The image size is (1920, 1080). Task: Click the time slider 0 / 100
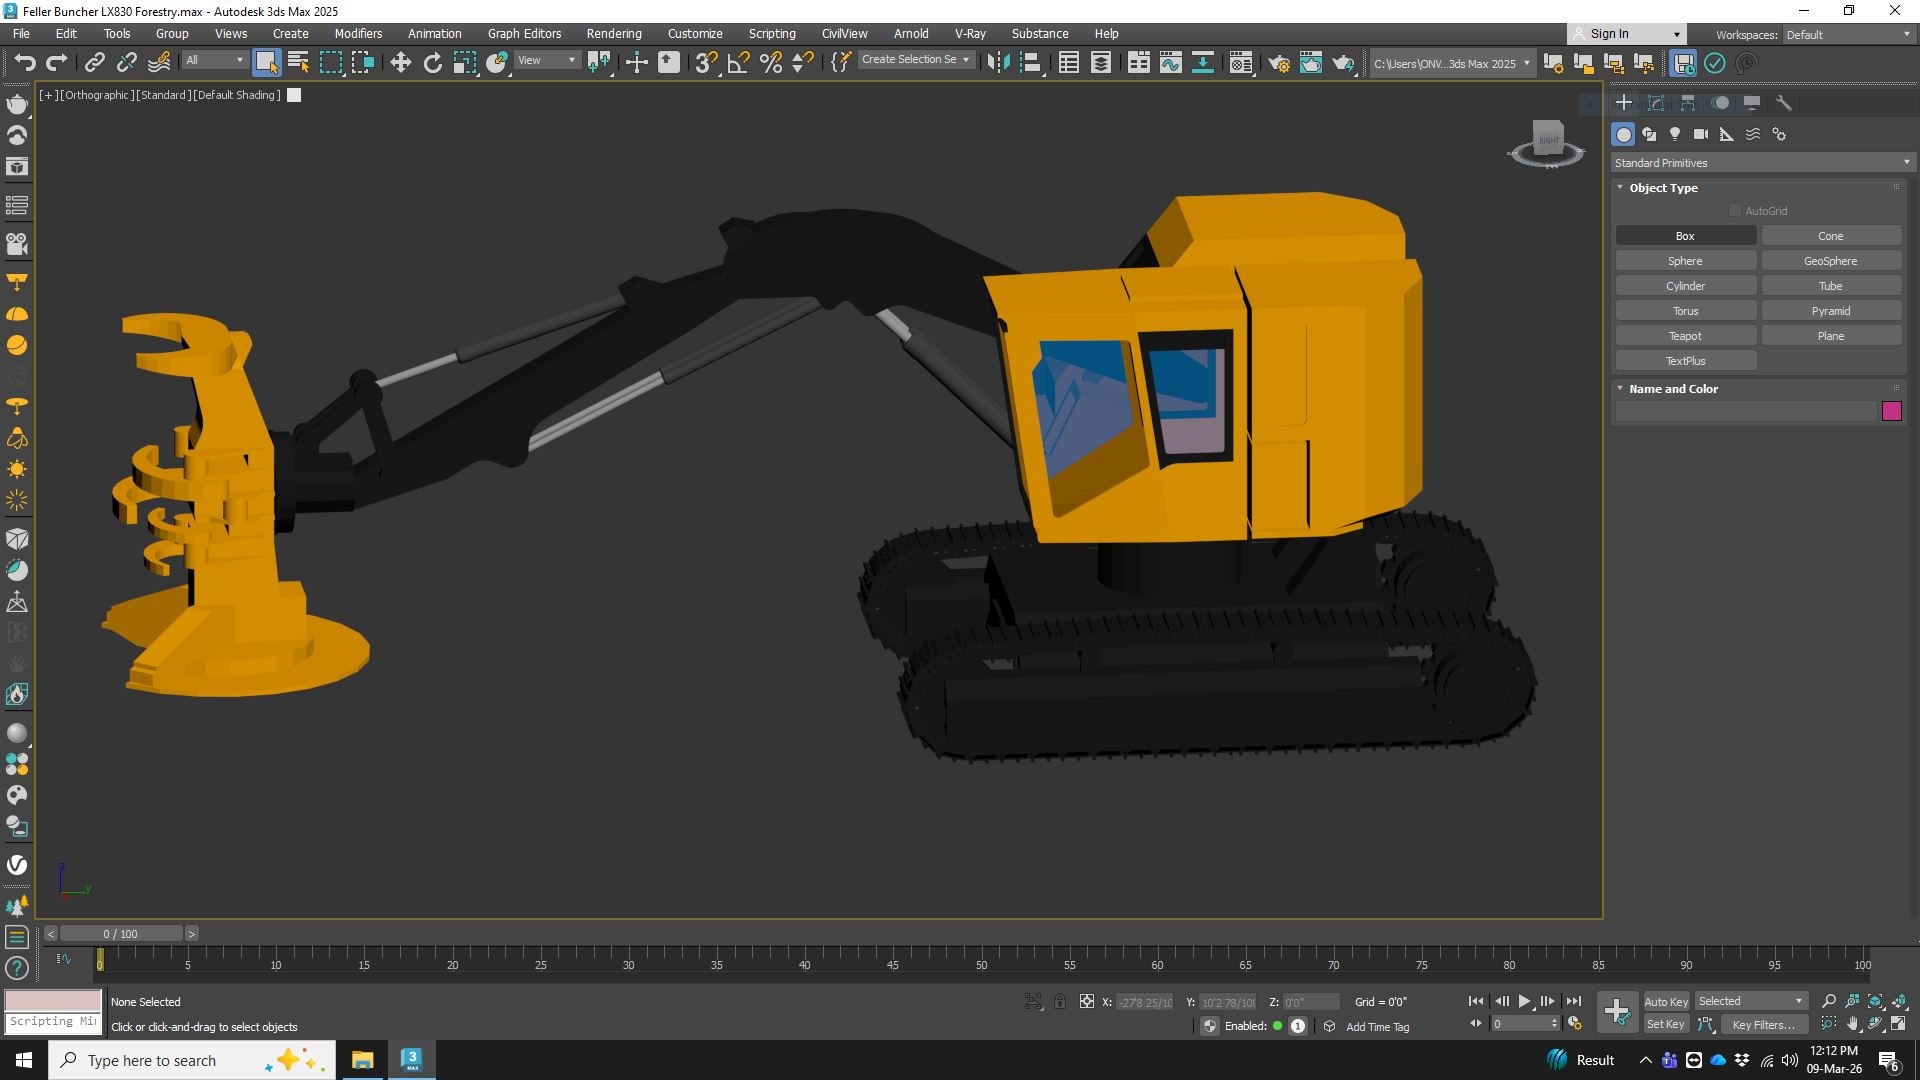click(121, 934)
